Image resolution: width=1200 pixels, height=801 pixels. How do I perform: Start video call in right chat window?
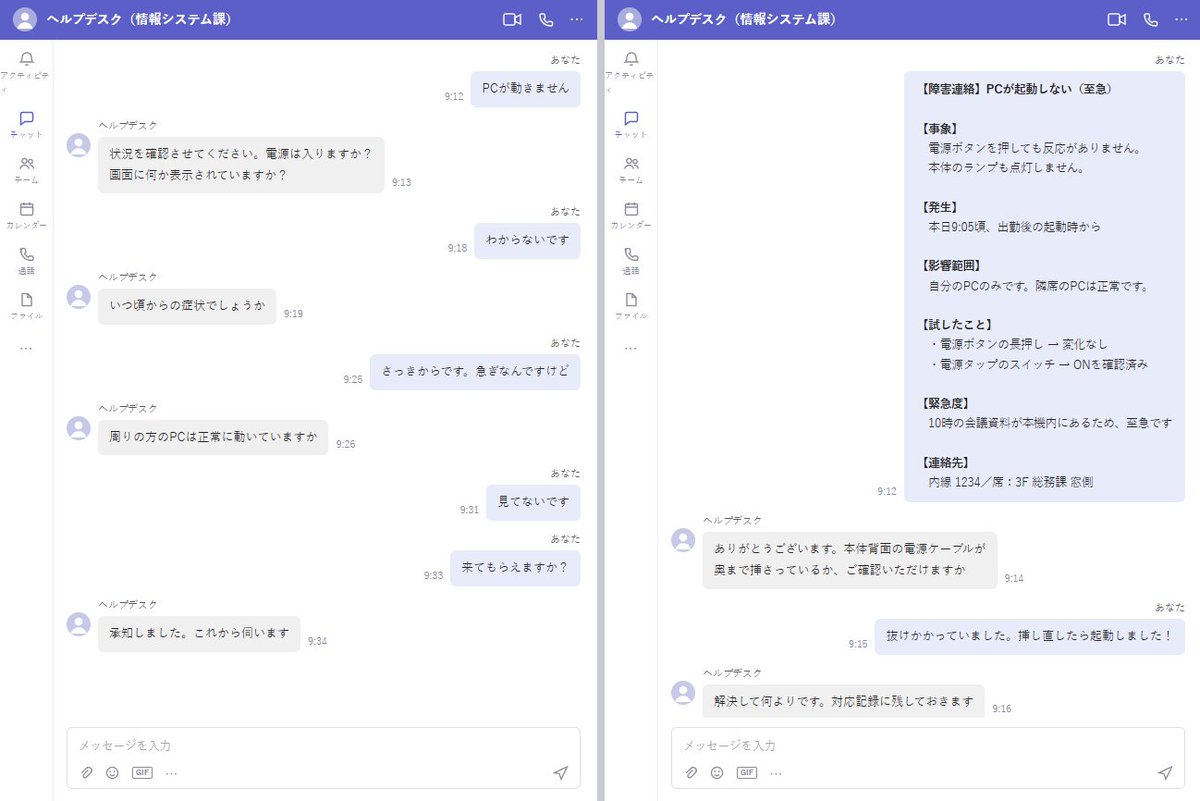[x=1117, y=19]
